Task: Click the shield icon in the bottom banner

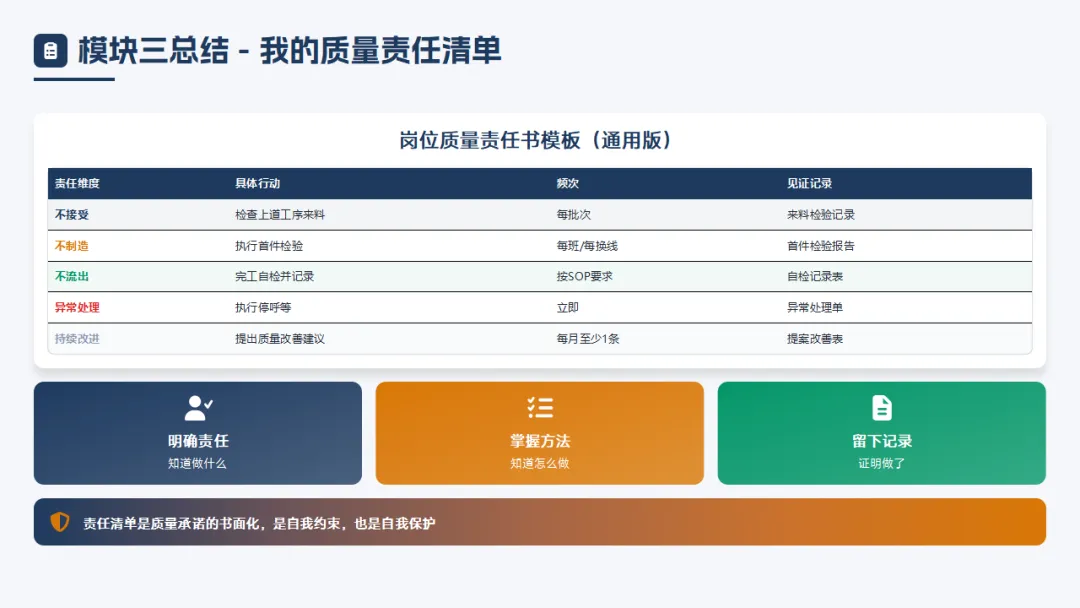Action: [x=60, y=522]
